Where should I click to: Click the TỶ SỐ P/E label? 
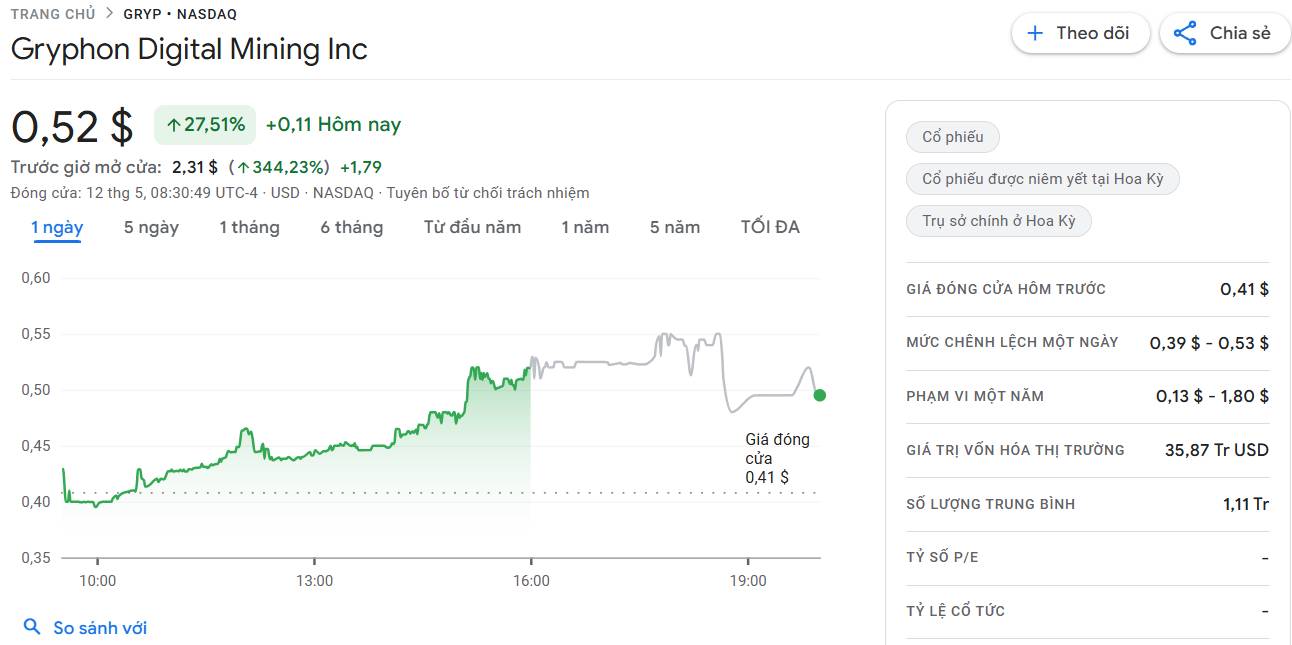(942, 557)
